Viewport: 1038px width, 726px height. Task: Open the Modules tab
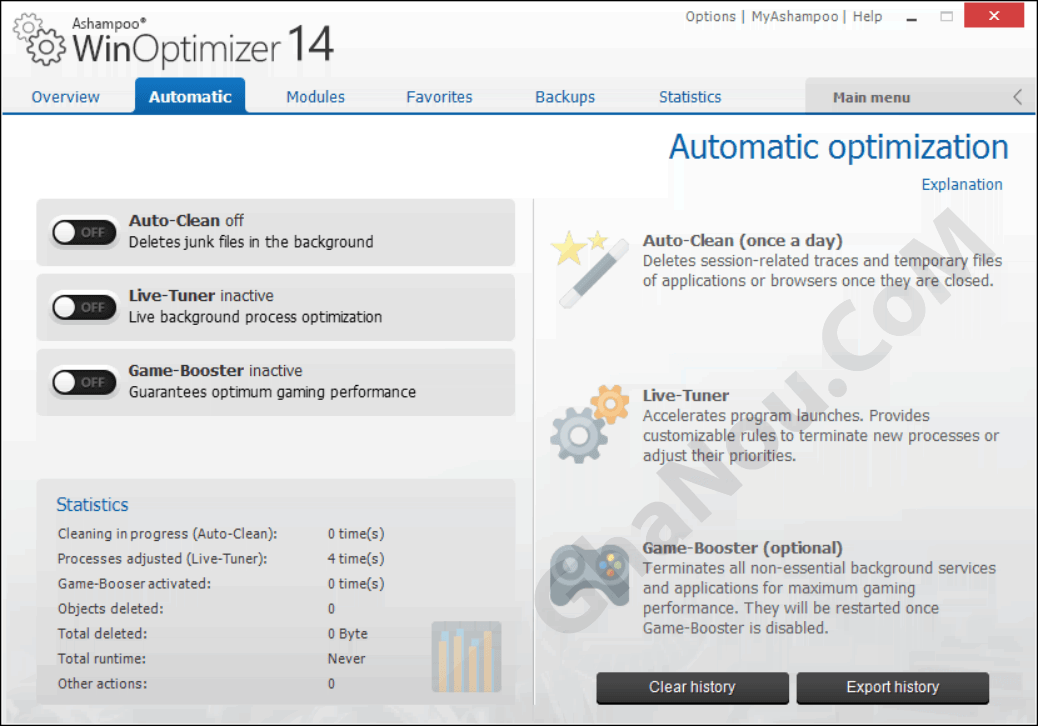point(315,97)
